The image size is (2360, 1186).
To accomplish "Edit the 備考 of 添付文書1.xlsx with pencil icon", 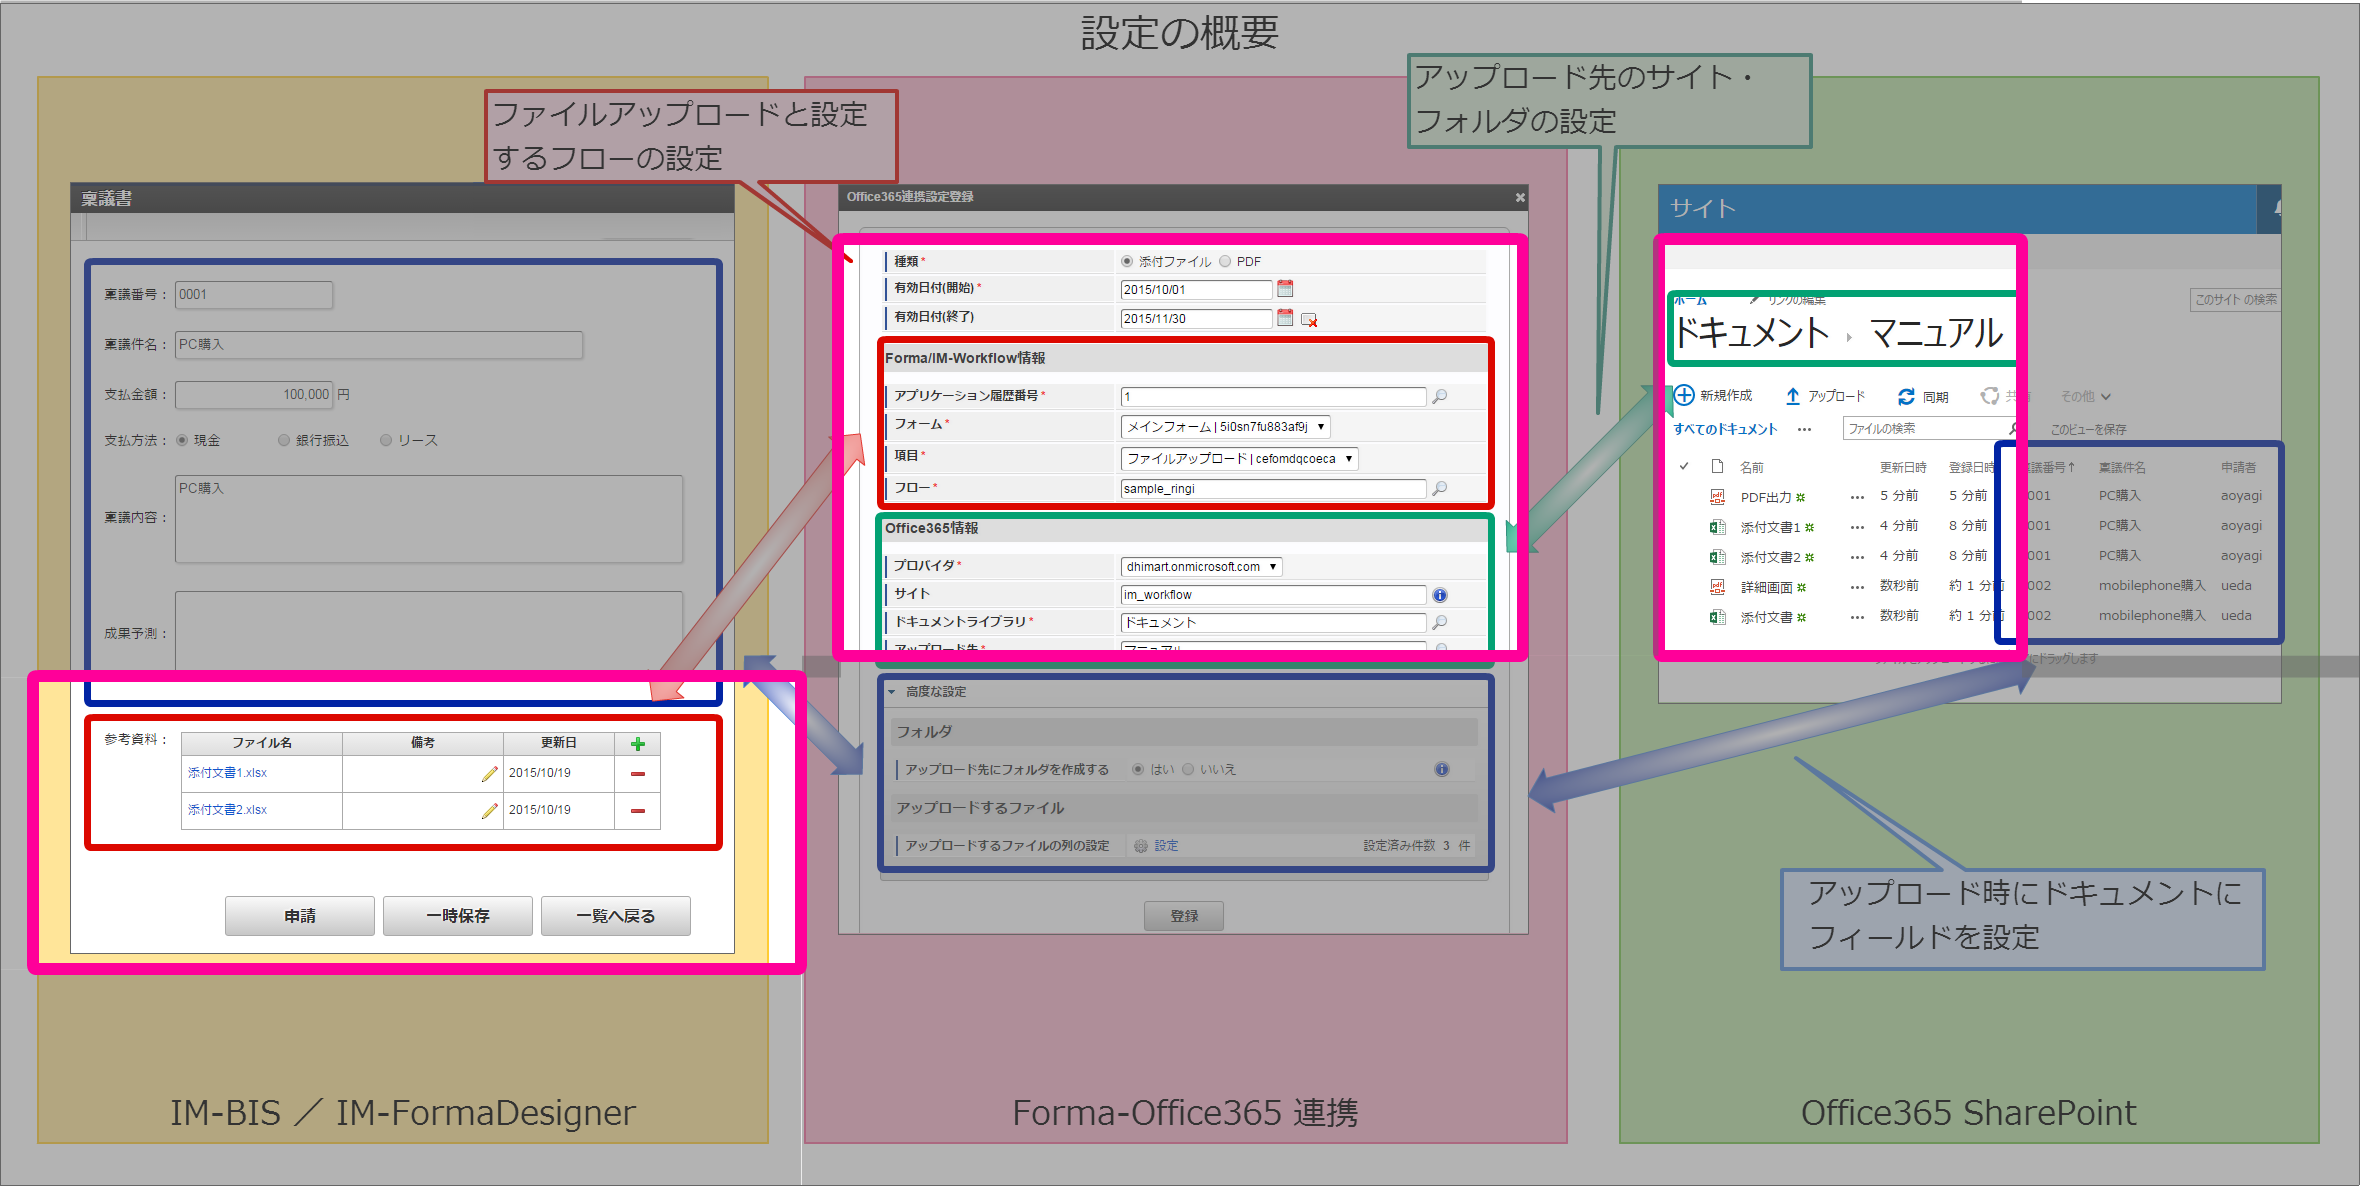I will point(488,773).
